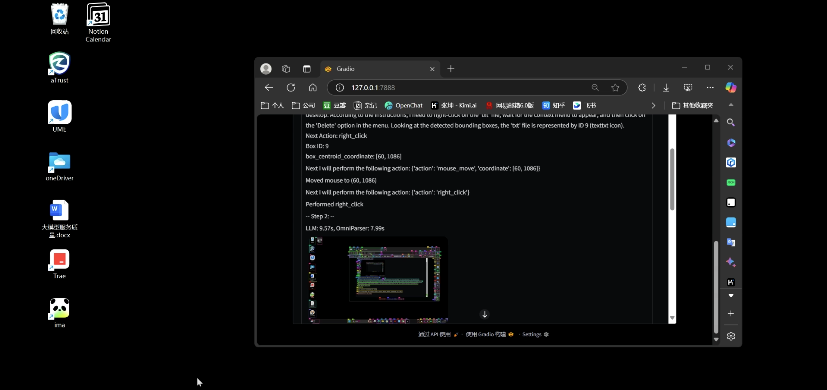Open the first bookmarks folder
The image size is (827, 390).
coord(273,106)
